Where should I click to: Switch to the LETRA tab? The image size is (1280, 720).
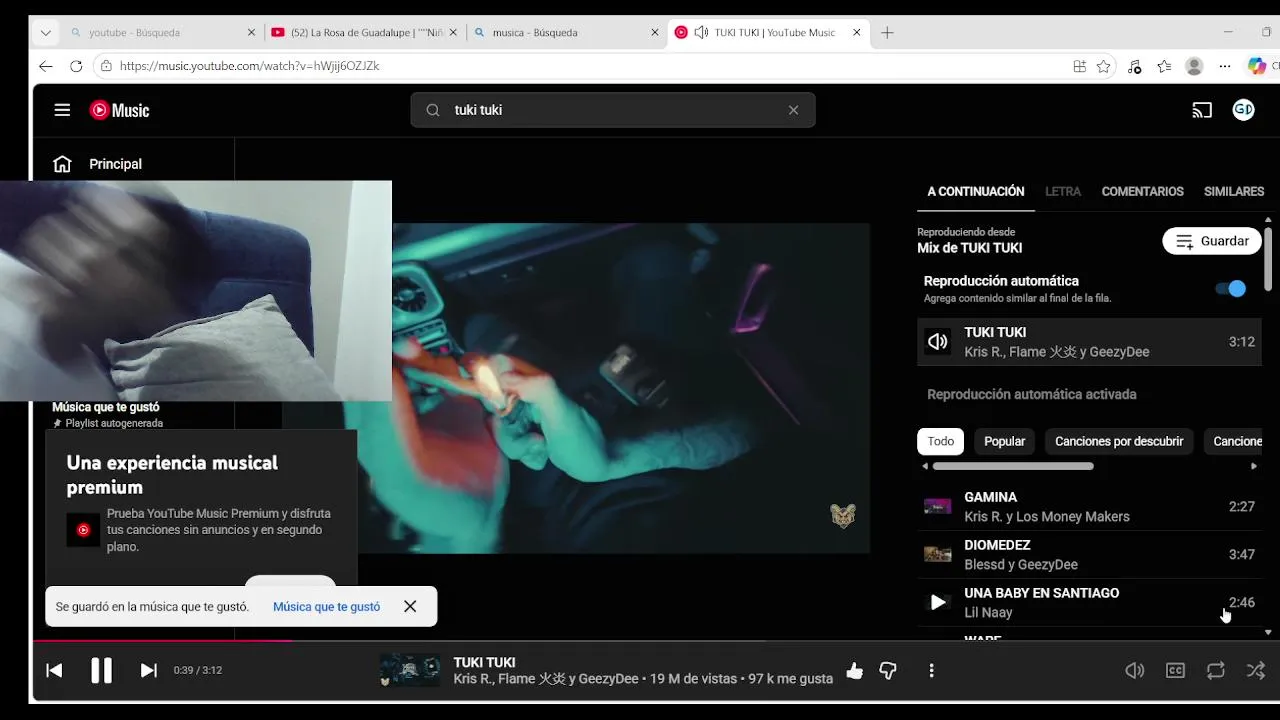click(x=1063, y=191)
